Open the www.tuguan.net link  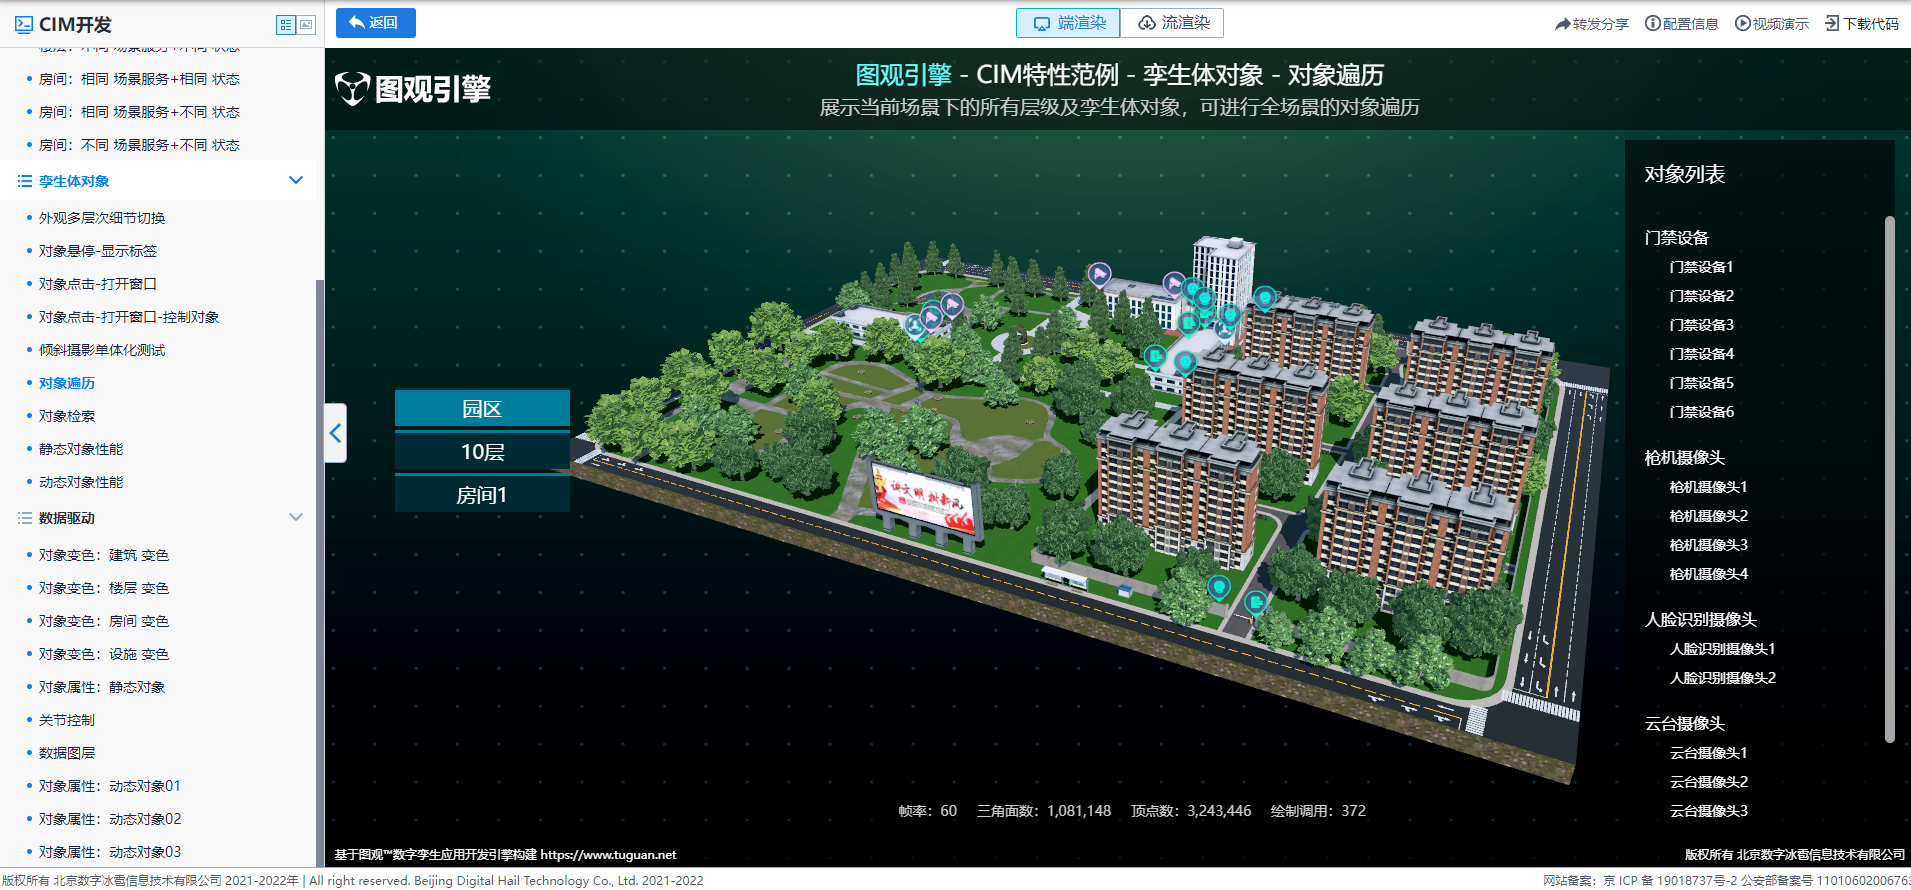[608, 855]
